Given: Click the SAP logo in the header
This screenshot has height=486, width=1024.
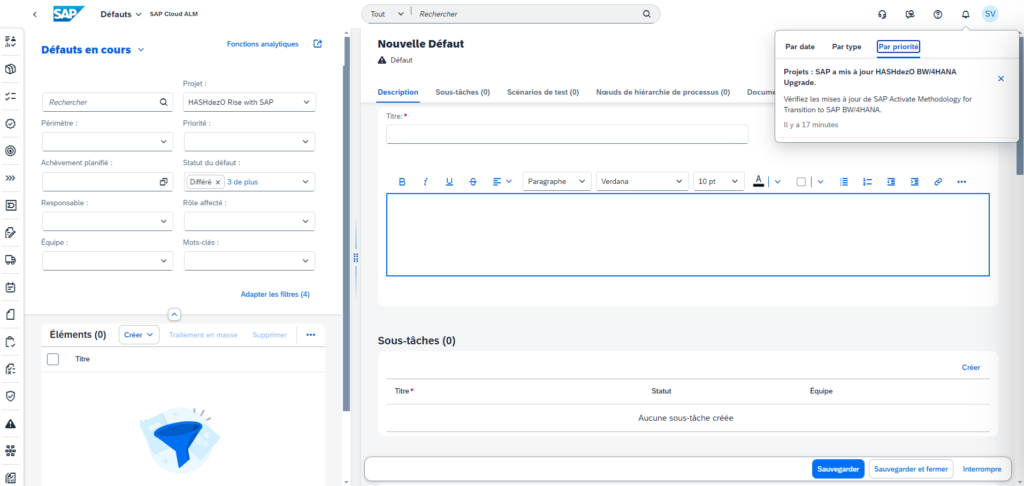Looking at the screenshot, I should (69, 14).
